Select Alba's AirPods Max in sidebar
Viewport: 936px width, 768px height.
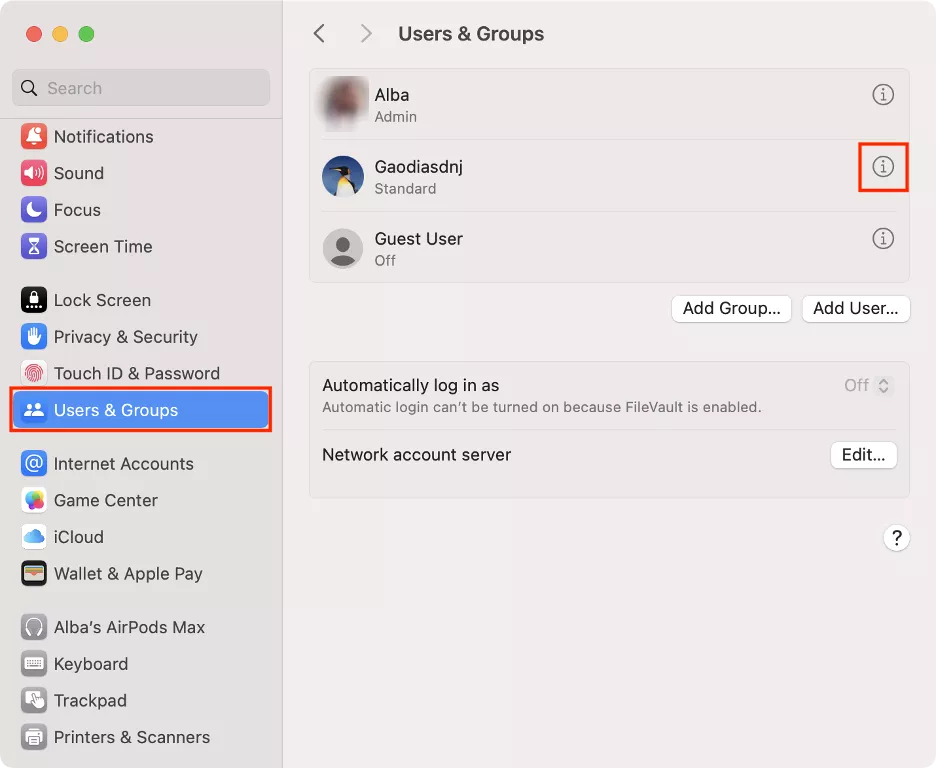click(x=129, y=627)
